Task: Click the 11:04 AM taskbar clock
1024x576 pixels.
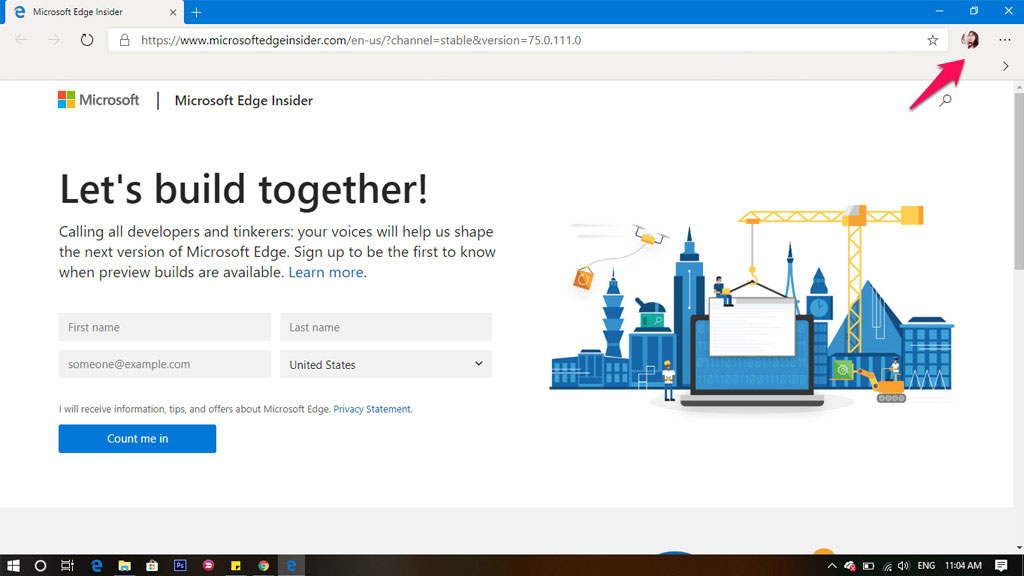Action: [963, 566]
